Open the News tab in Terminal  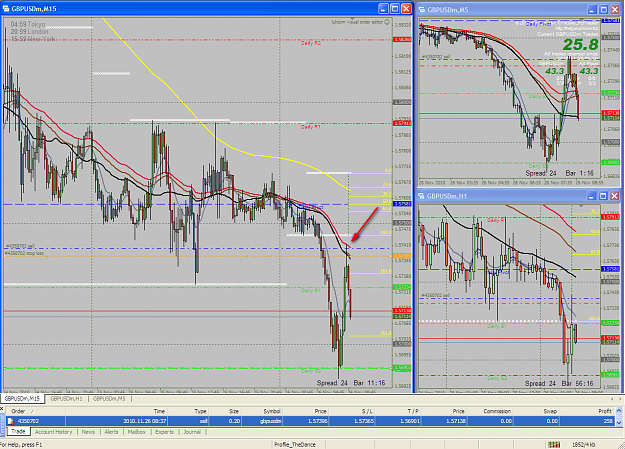tap(88, 432)
